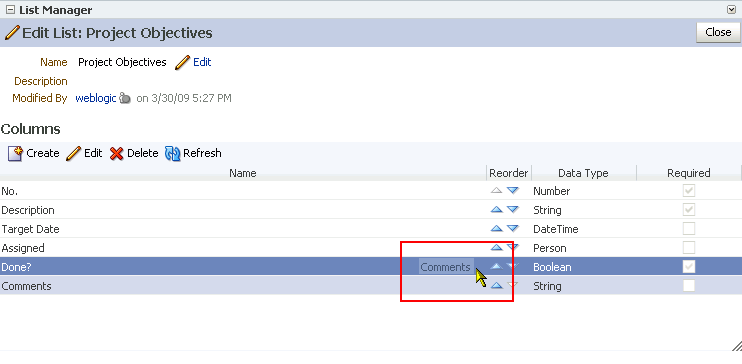Open List Manager options dropdown arrow
Image resolution: width=742 pixels, height=364 pixels.
731,9
